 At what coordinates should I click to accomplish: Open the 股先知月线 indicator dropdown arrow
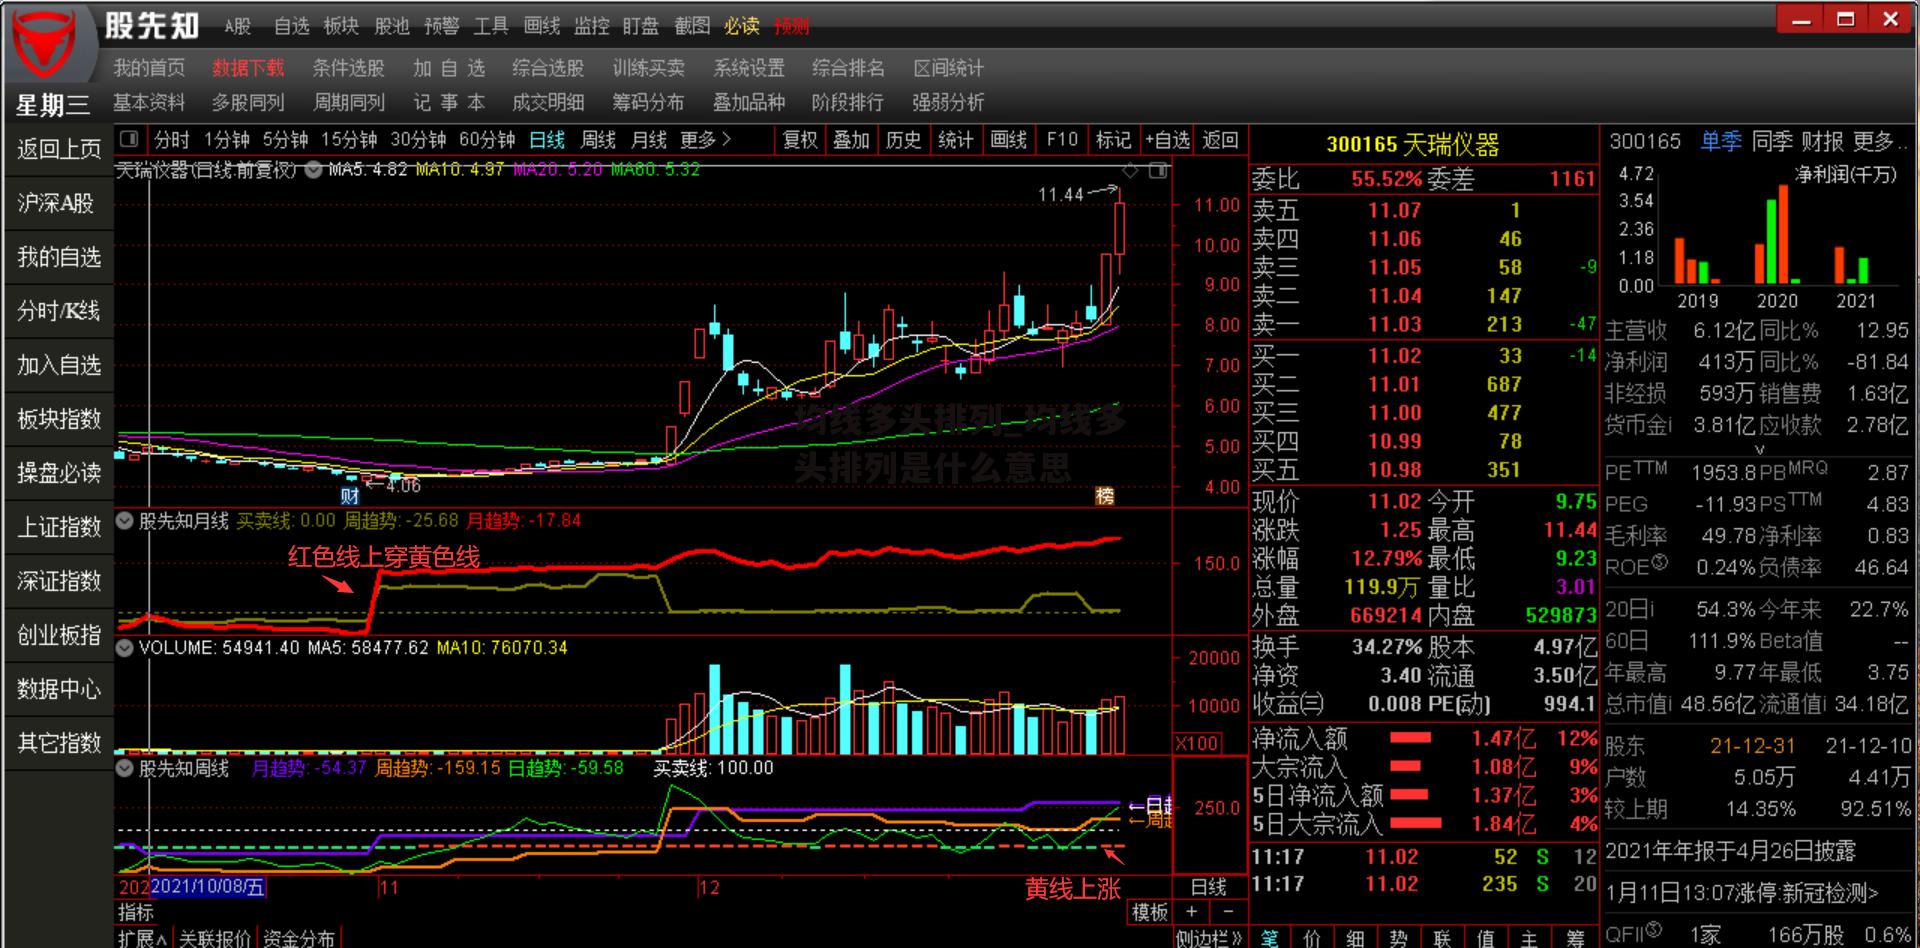[125, 520]
